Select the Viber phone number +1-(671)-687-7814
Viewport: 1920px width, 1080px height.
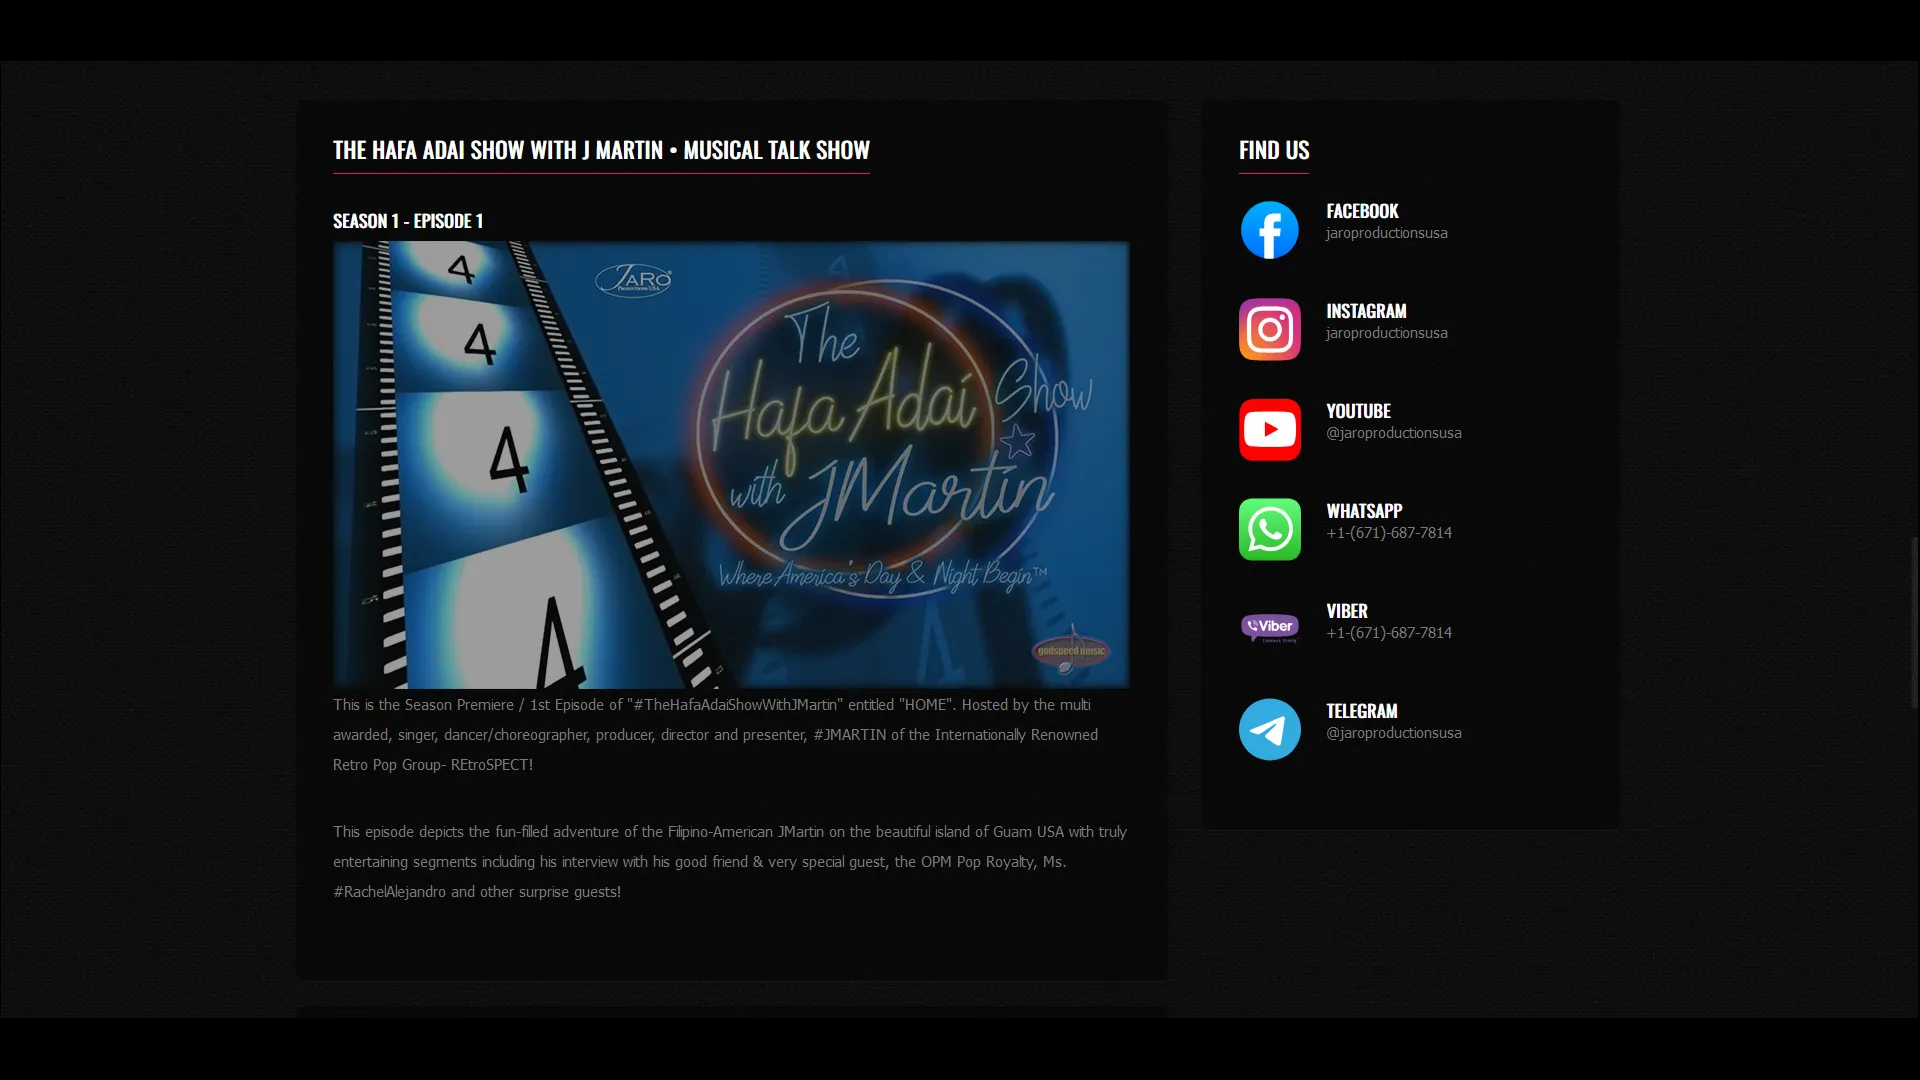pos(1389,633)
